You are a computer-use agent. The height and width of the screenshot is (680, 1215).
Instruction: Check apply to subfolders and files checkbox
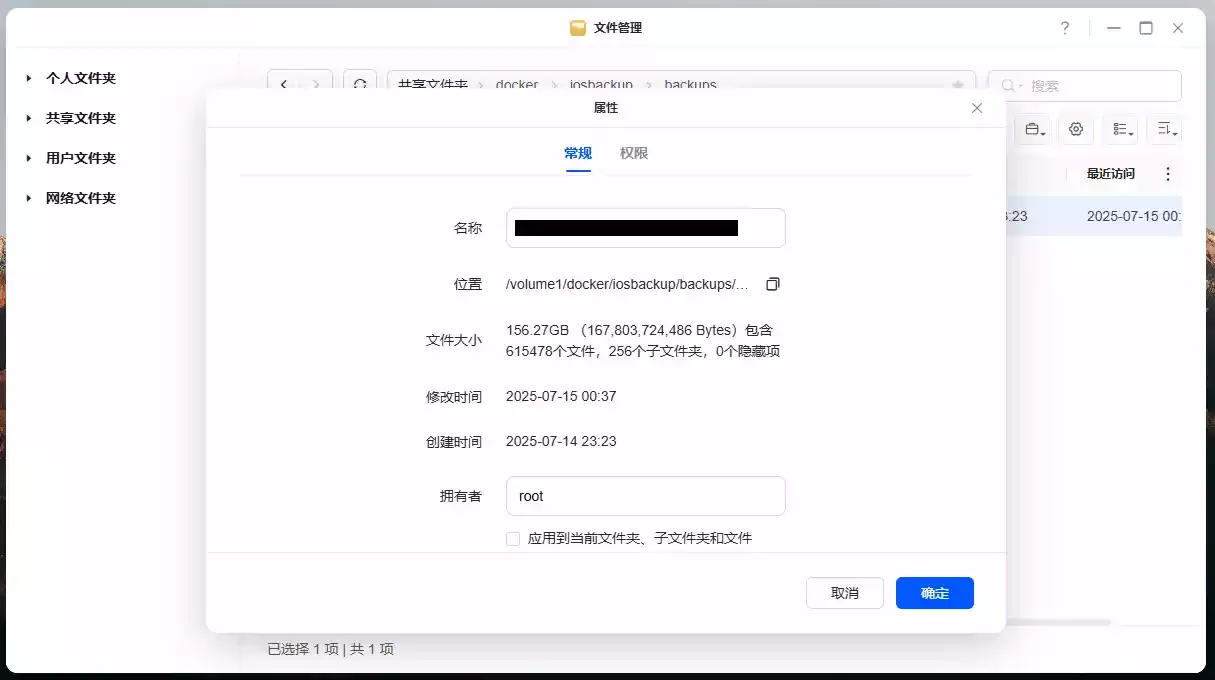(513, 538)
